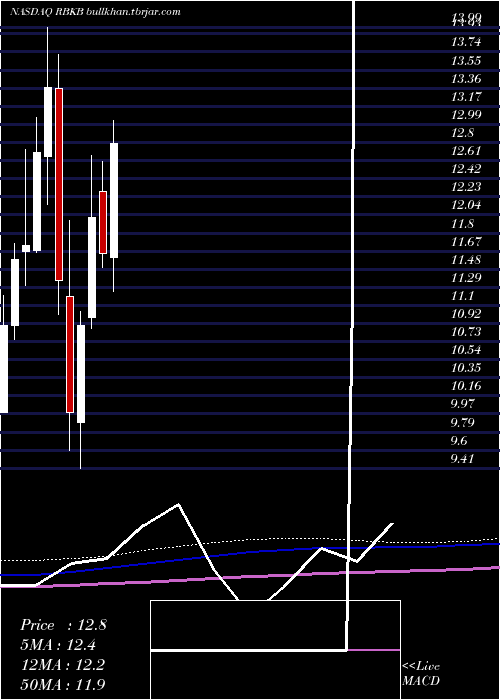Viewport: 500px width, 700px height.
Task: Click the 9.79 price axis label
Action: click(463, 422)
